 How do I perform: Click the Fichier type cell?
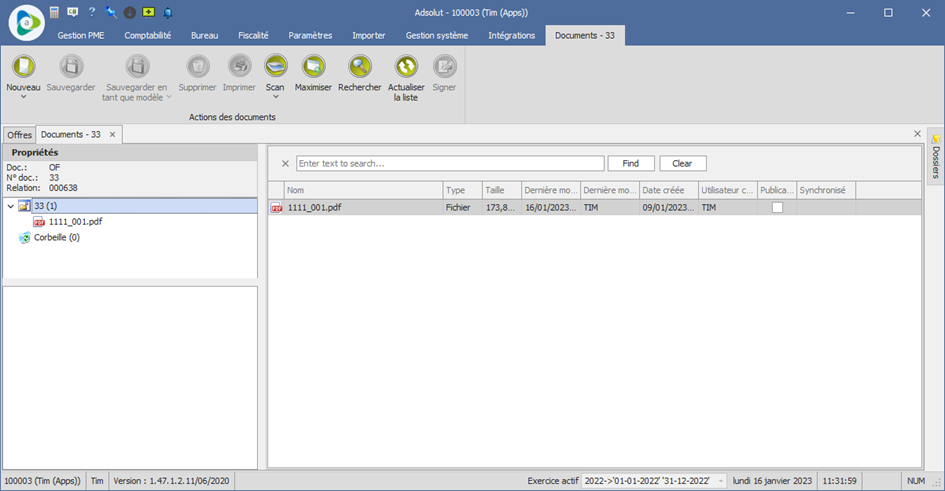tap(462, 207)
